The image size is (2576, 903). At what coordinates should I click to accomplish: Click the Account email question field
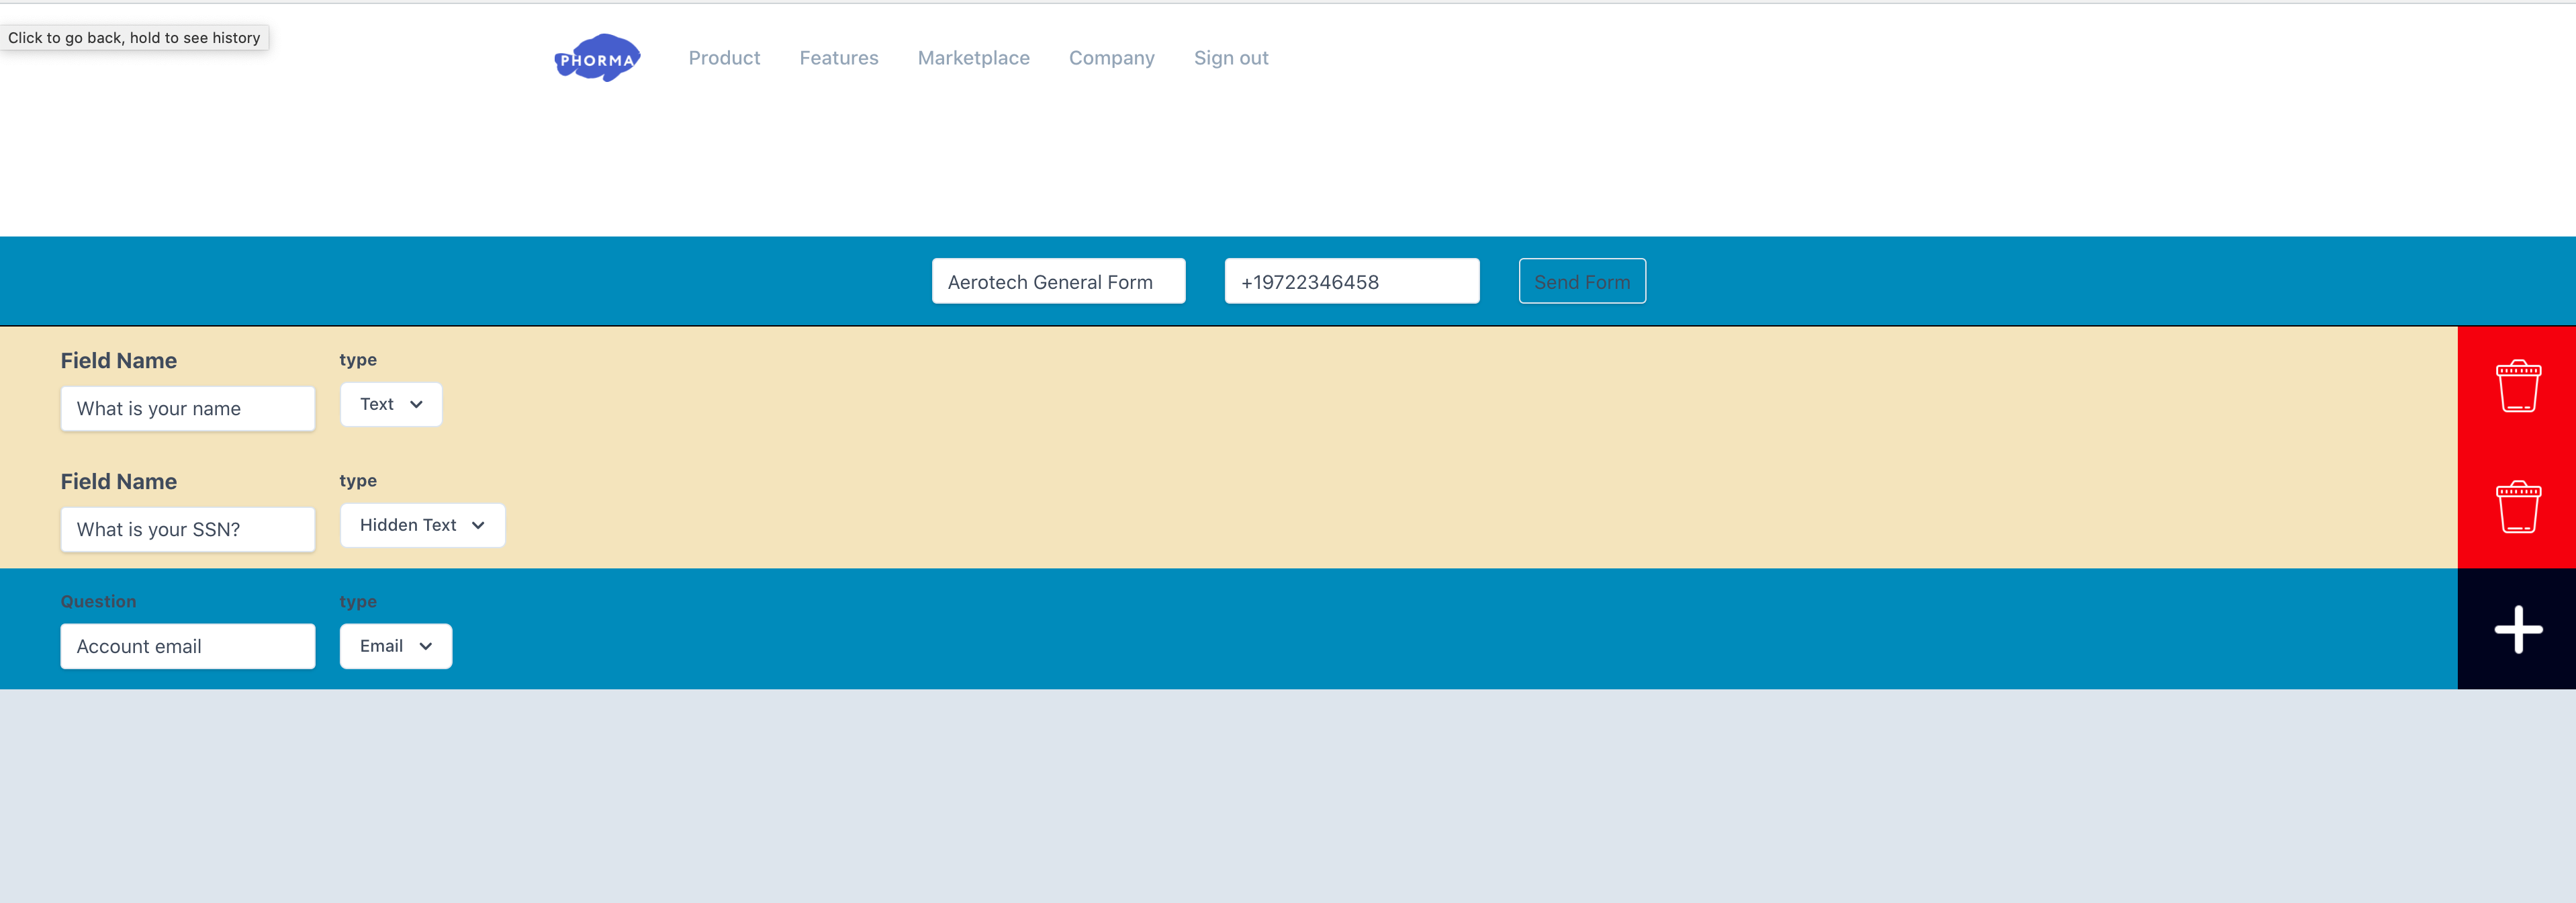click(187, 647)
